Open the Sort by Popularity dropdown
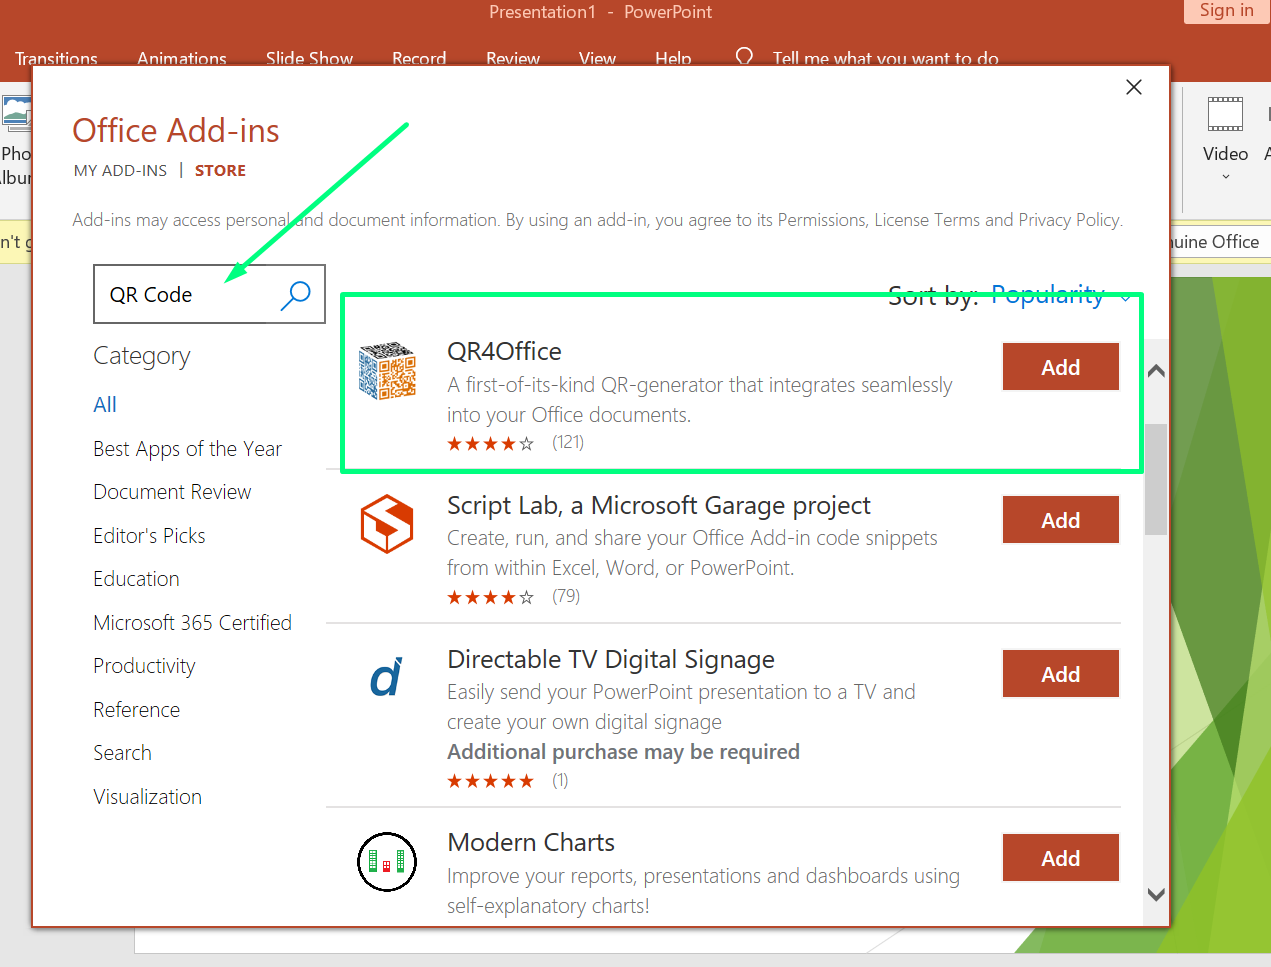This screenshot has width=1271, height=967. point(1060,295)
